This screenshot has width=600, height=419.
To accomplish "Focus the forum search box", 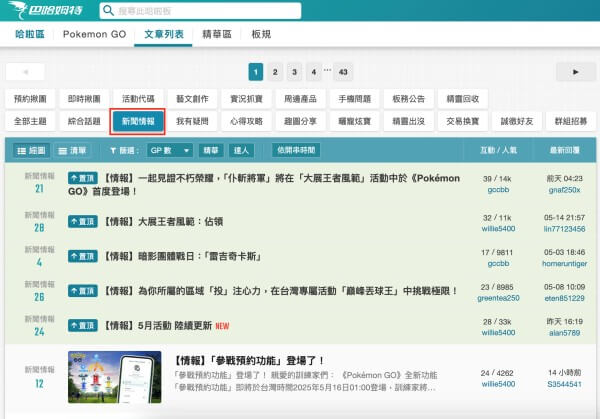I will pyautogui.click(x=200, y=11).
